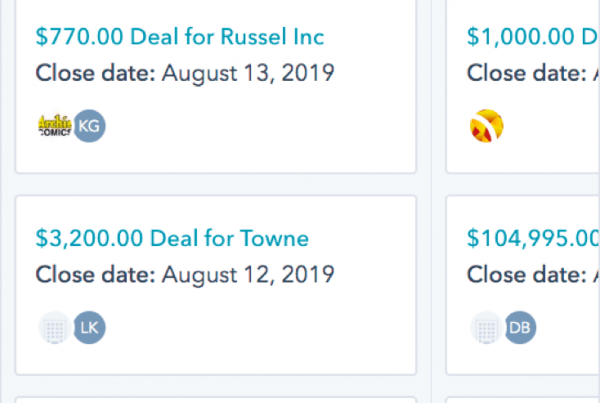Open the KG owner avatar
The width and height of the screenshot is (600, 403).
pos(89,125)
